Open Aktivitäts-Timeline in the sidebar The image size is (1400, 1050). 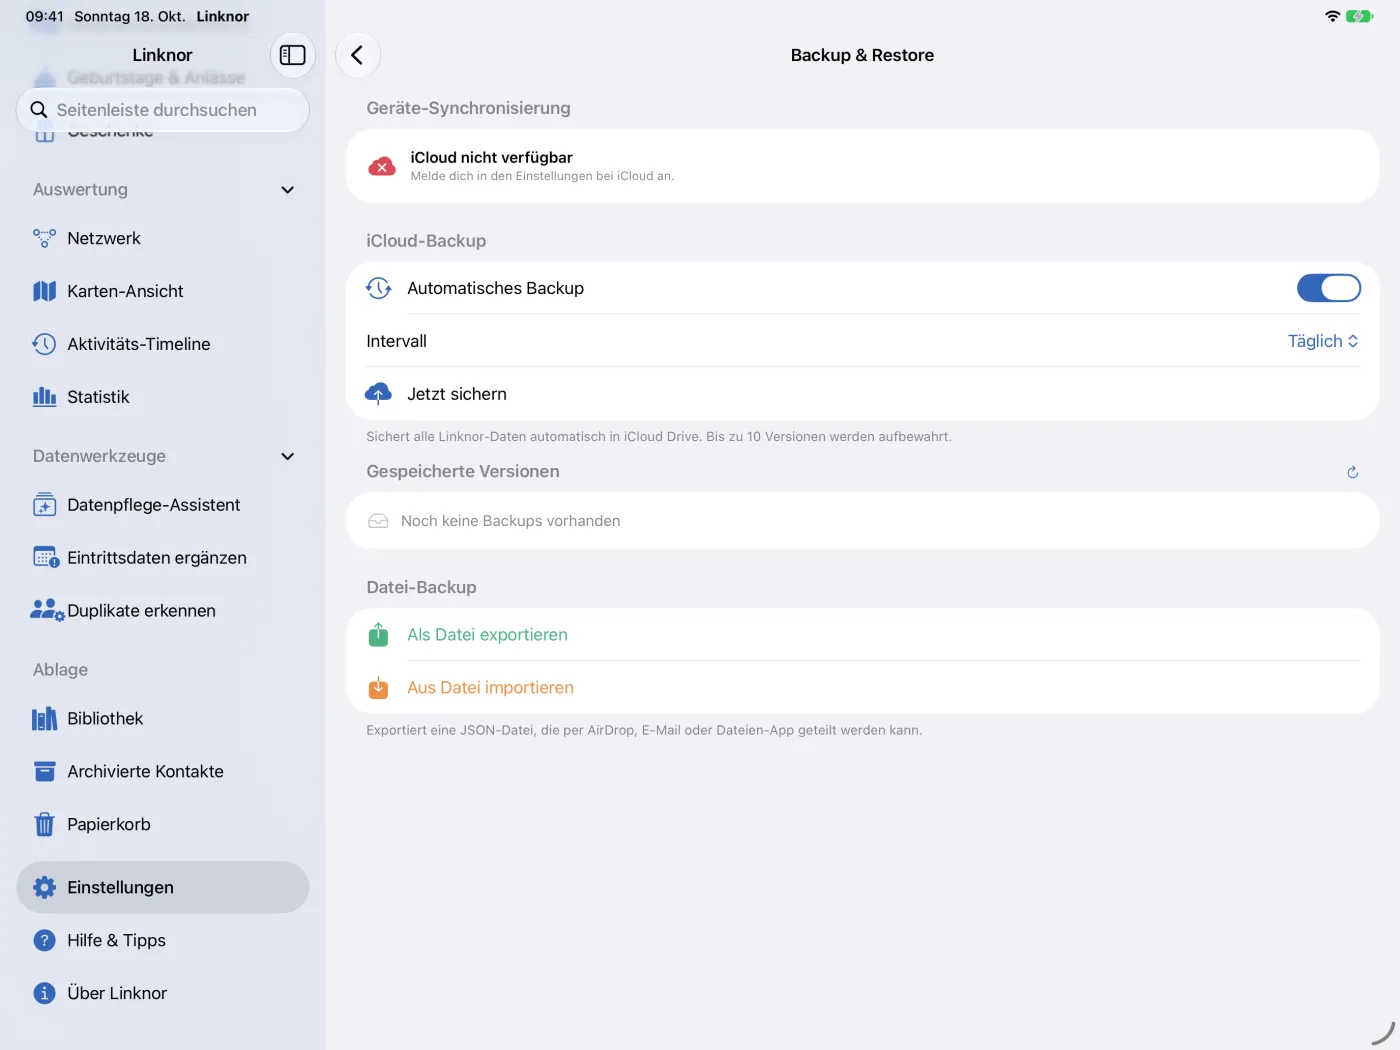[163, 344]
